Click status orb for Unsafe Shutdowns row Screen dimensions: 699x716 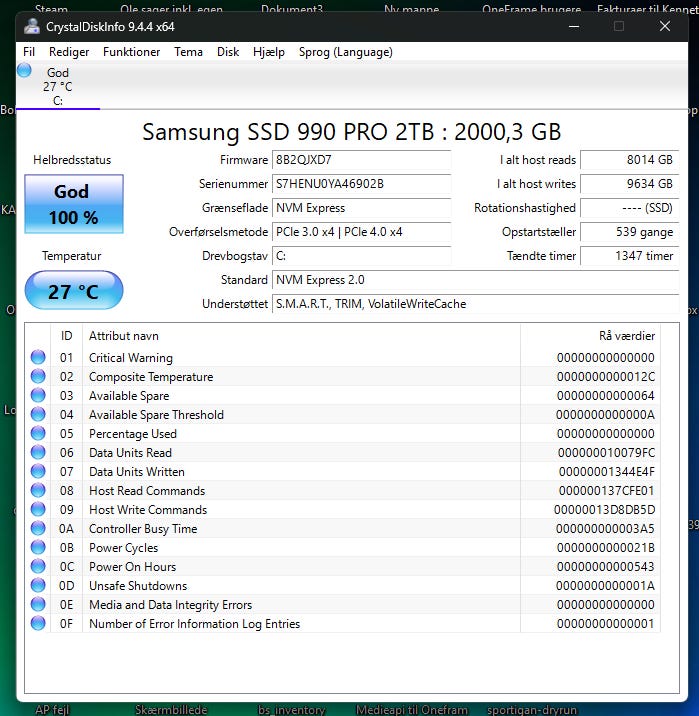pos(38,585)
